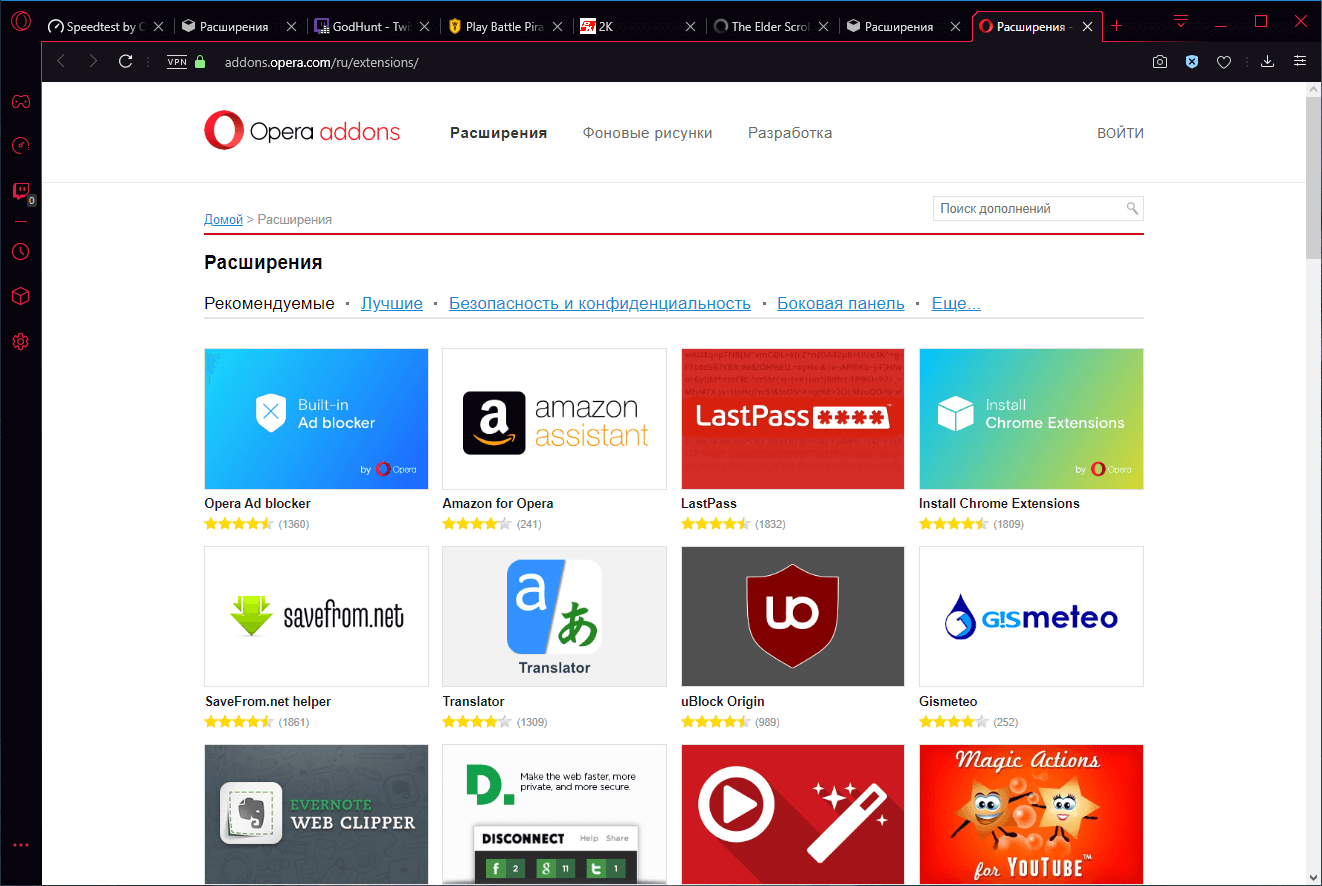Open the Opera menu logo button
Screen dimensions: 1322x886
point(21,22)
